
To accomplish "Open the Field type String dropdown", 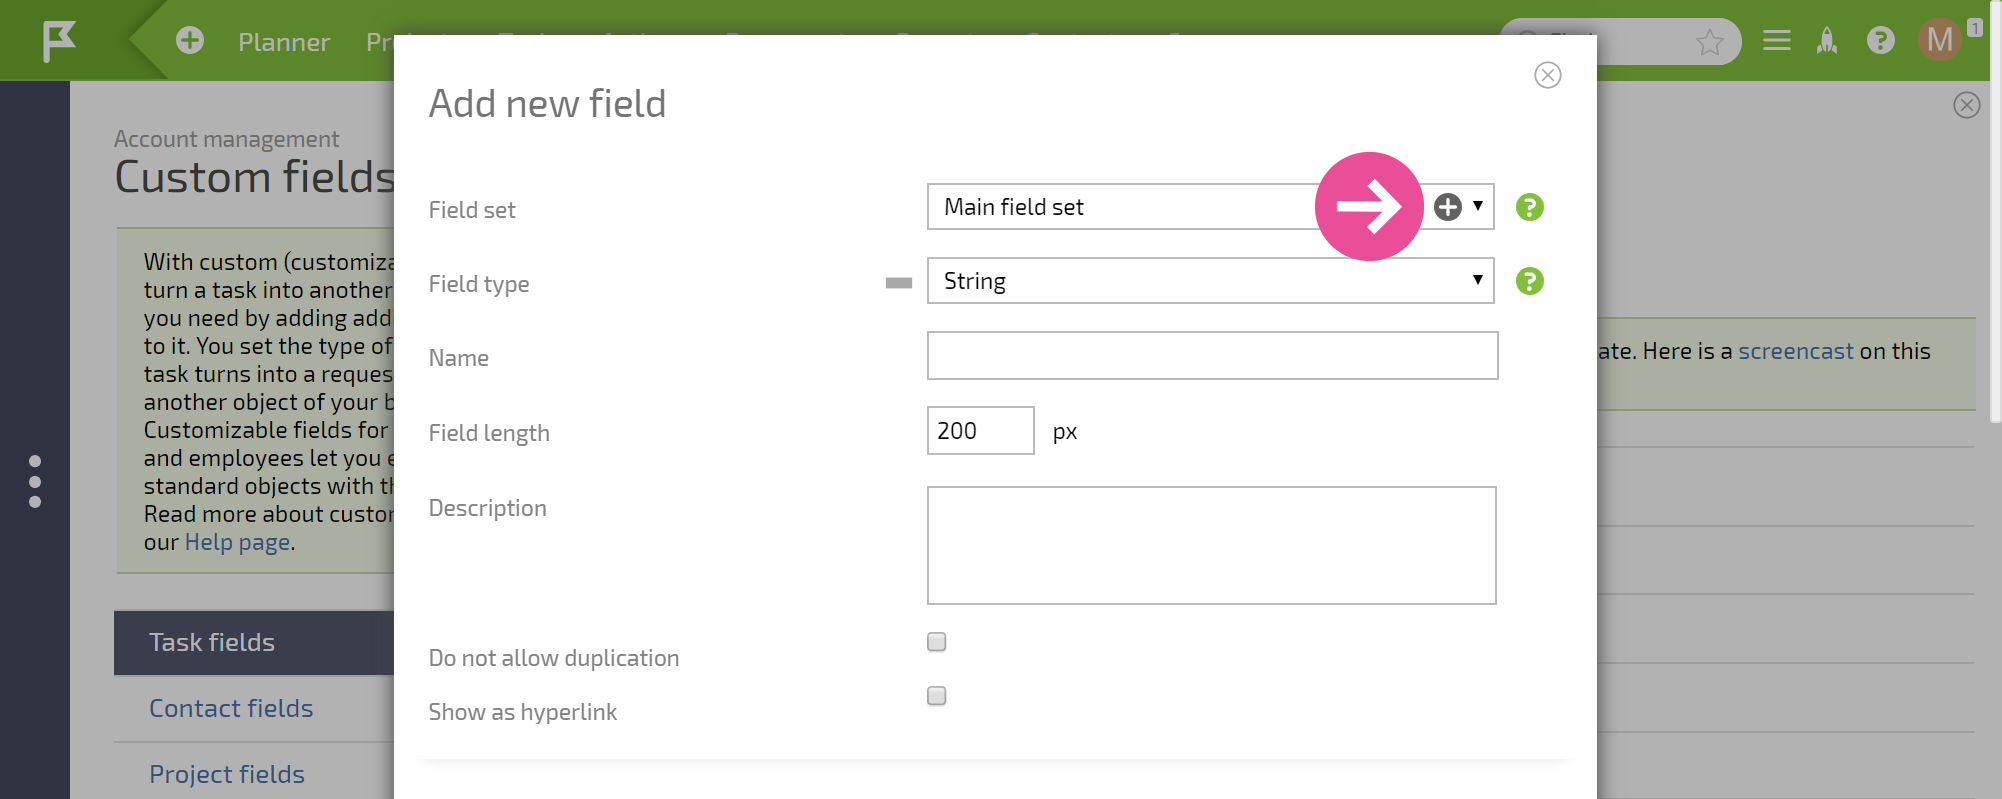I will [x=1211, y=281].
